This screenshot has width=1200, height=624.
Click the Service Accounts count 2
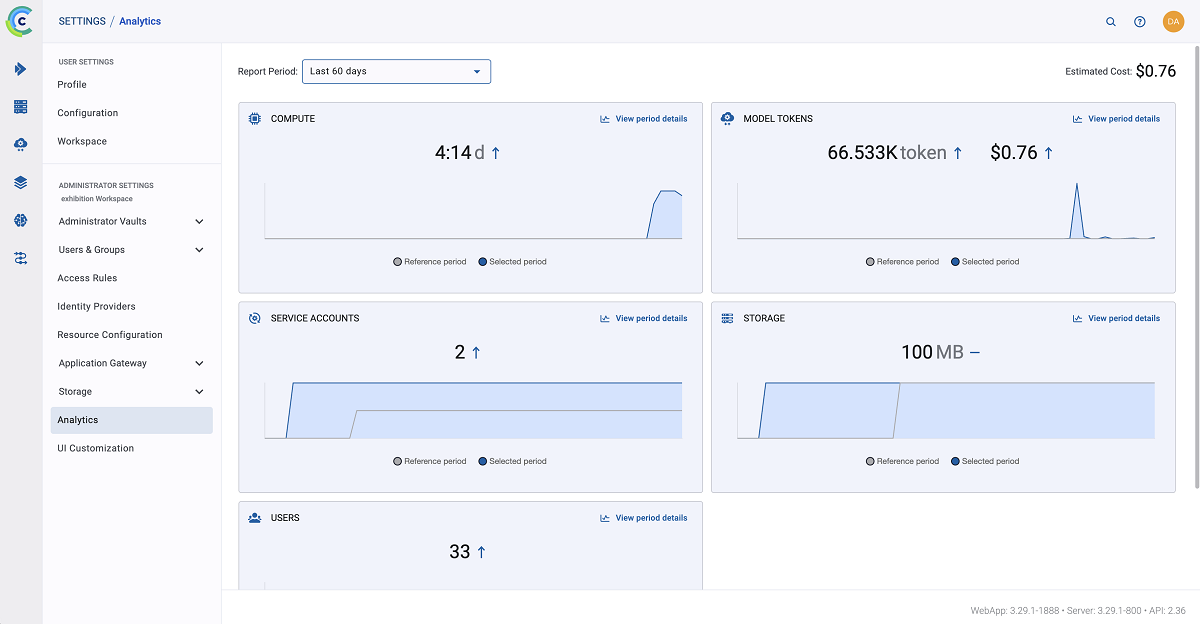tap(460, 352)
